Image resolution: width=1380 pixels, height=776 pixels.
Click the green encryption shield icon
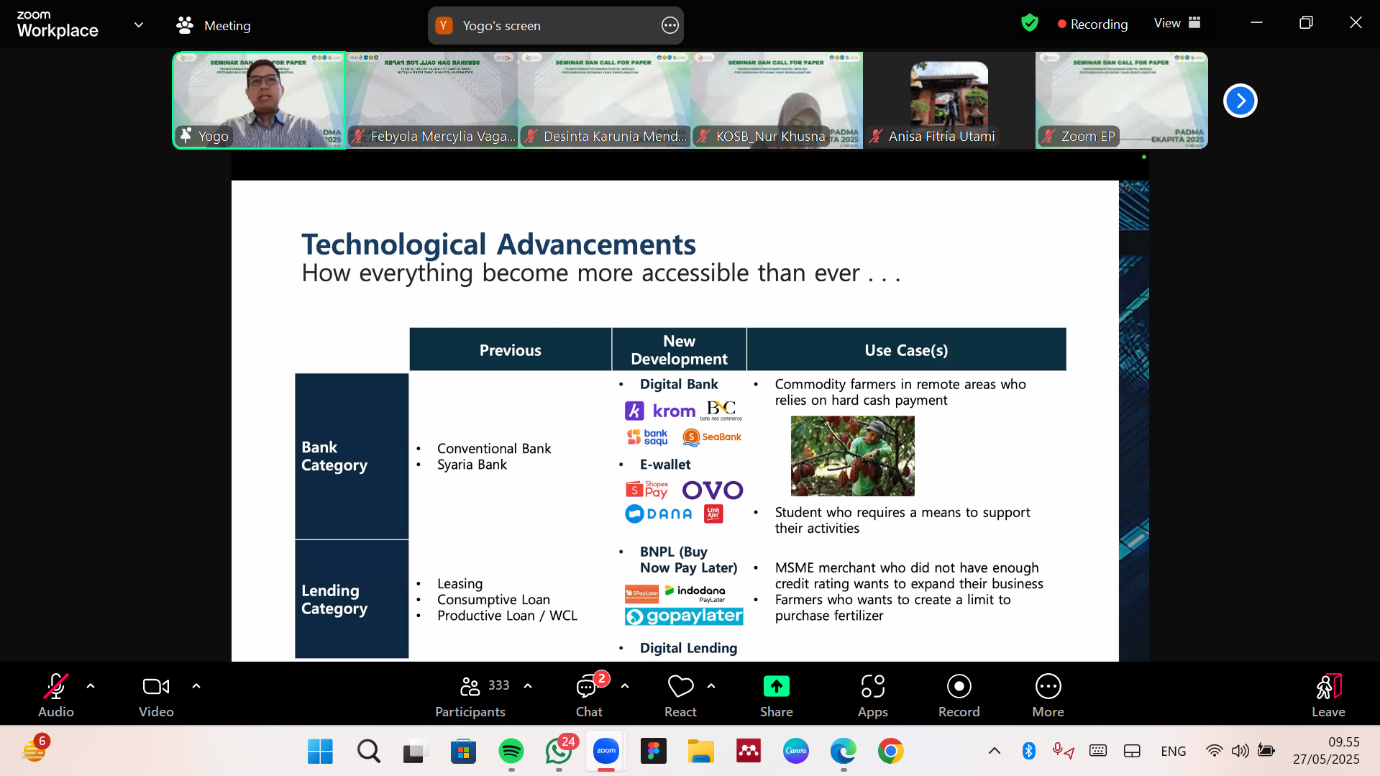[1029, 23]
